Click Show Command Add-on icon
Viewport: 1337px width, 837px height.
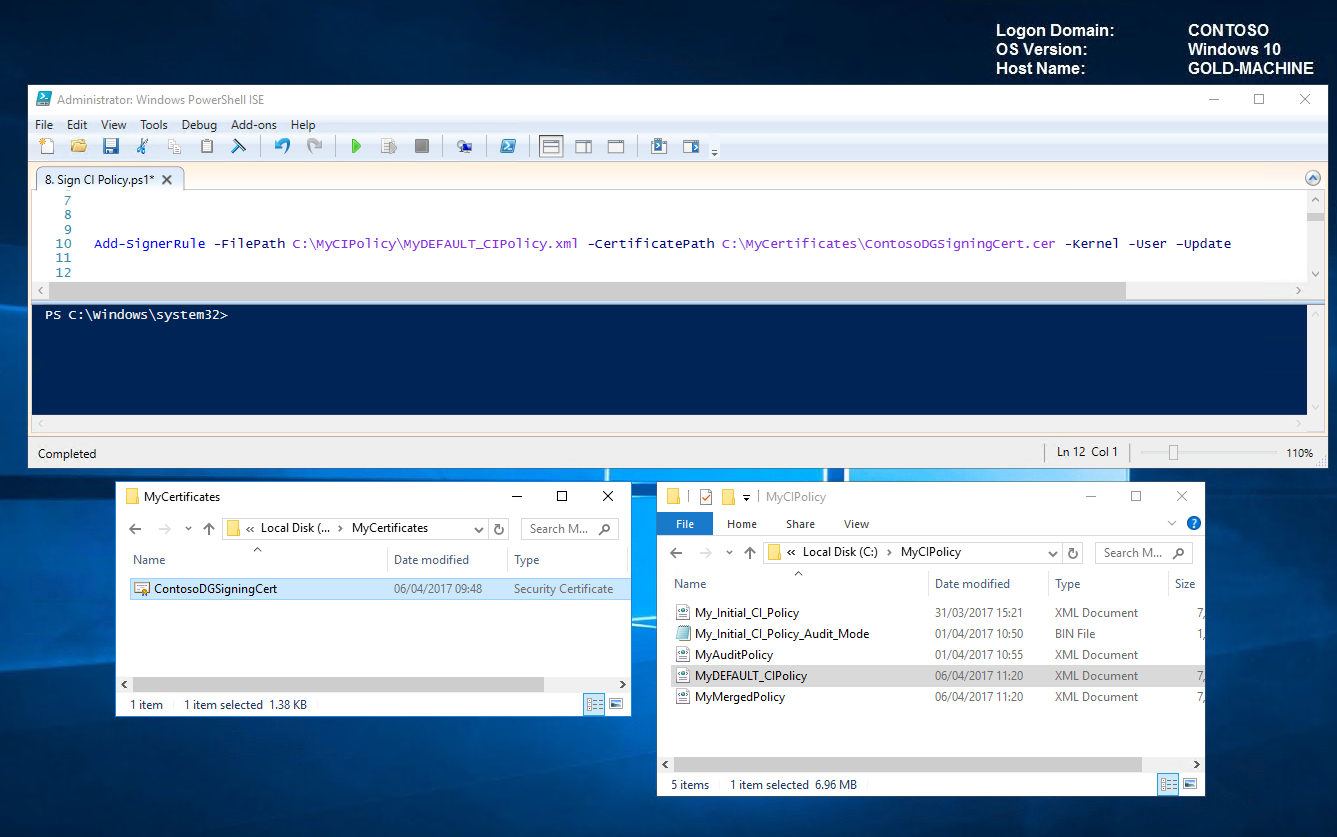coord(691,147)
